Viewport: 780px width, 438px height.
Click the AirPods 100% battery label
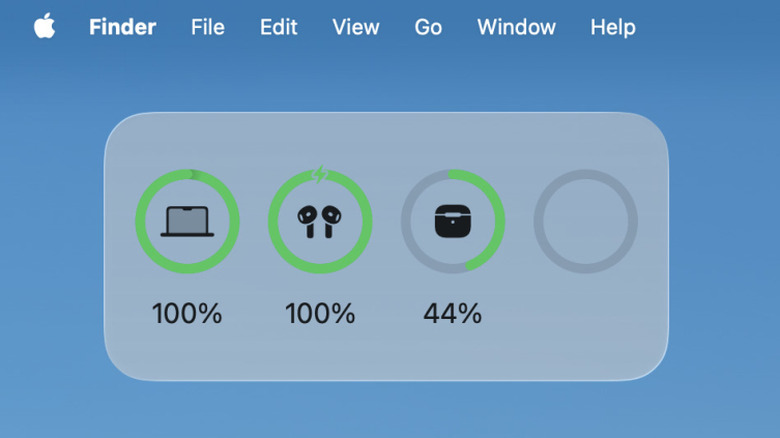pos(320,314)
